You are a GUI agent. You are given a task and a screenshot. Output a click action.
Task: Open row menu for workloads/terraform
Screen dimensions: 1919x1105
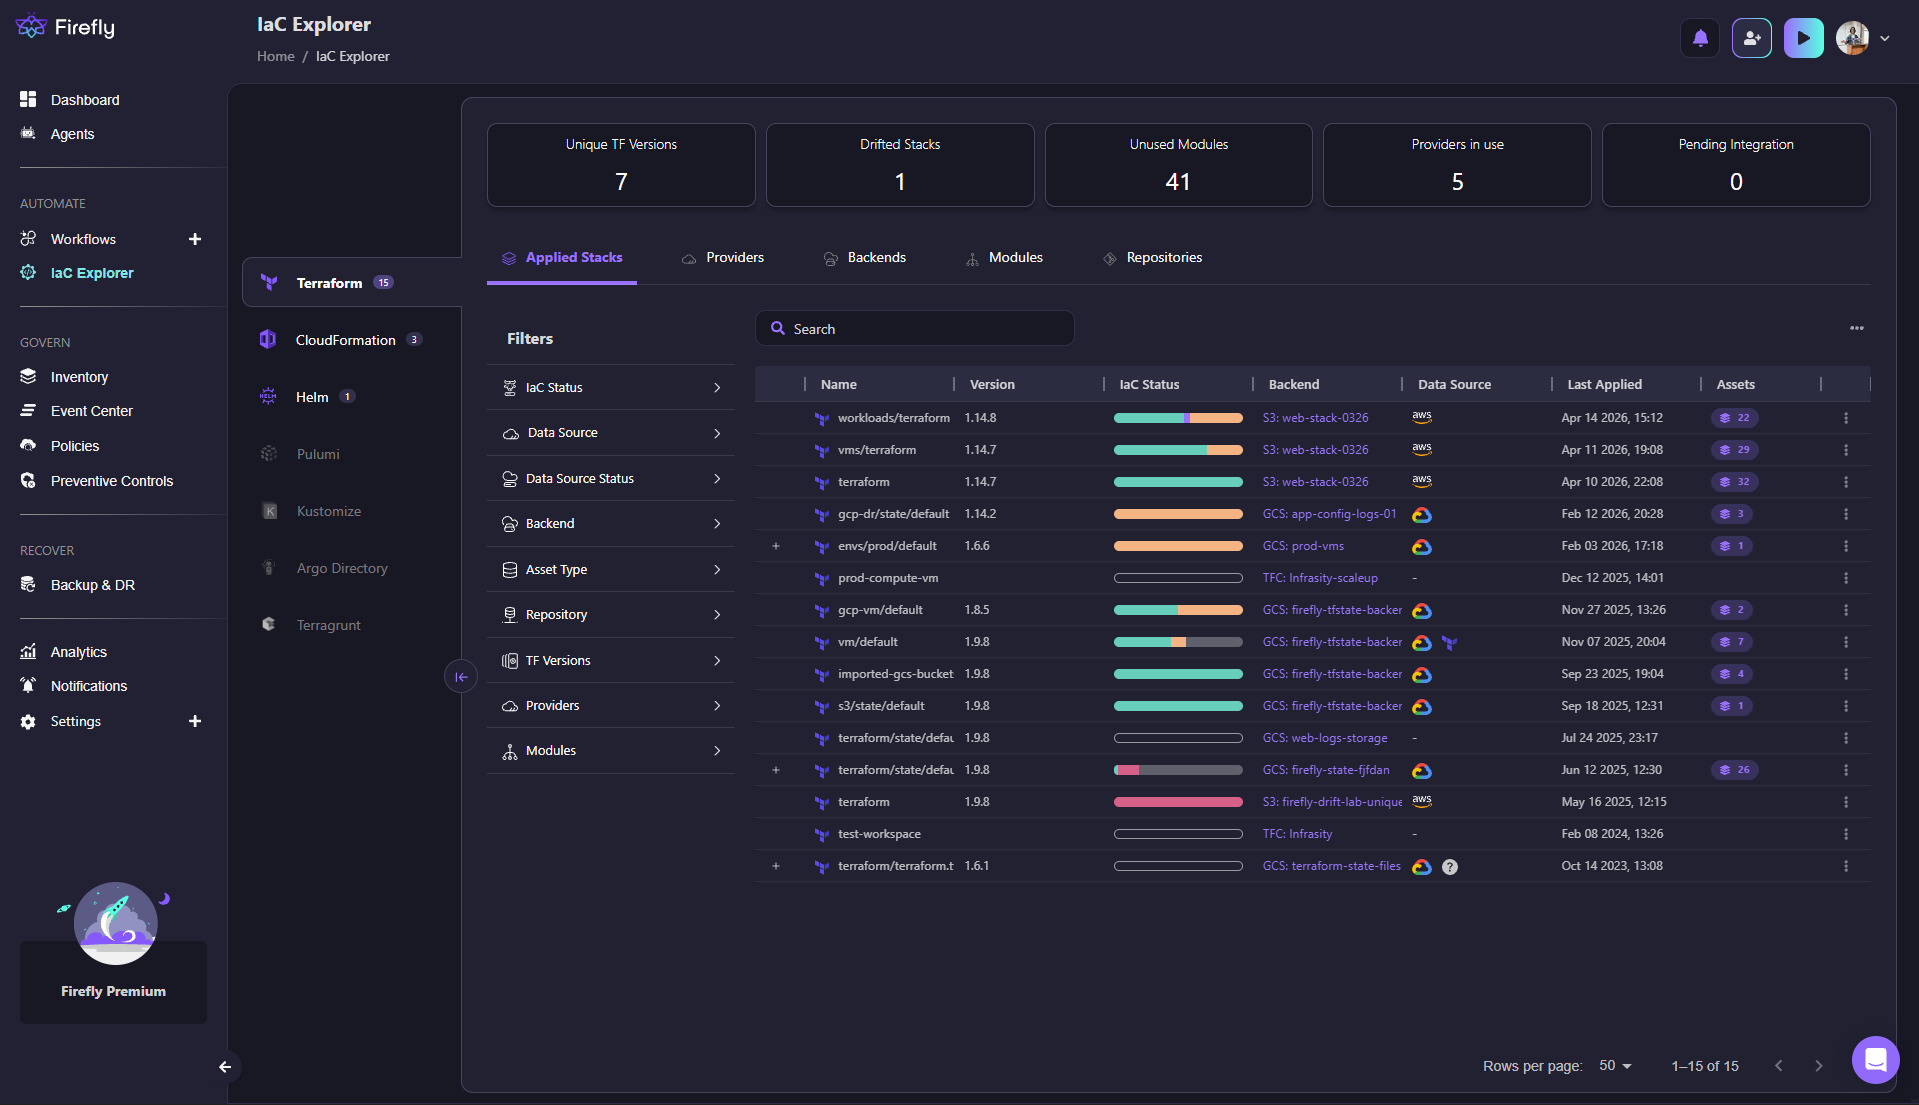[x=1846, y=418]
